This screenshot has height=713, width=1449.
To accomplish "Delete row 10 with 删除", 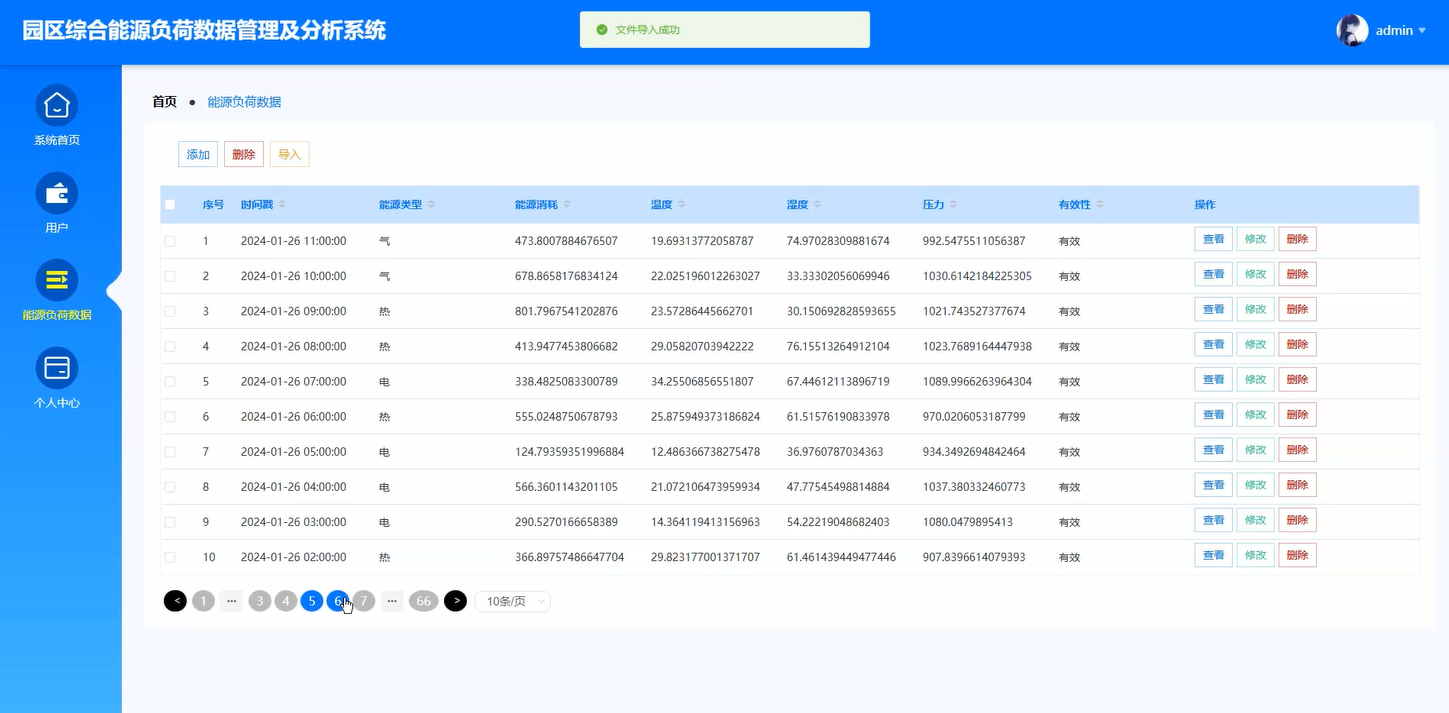I will [1297, 555].
